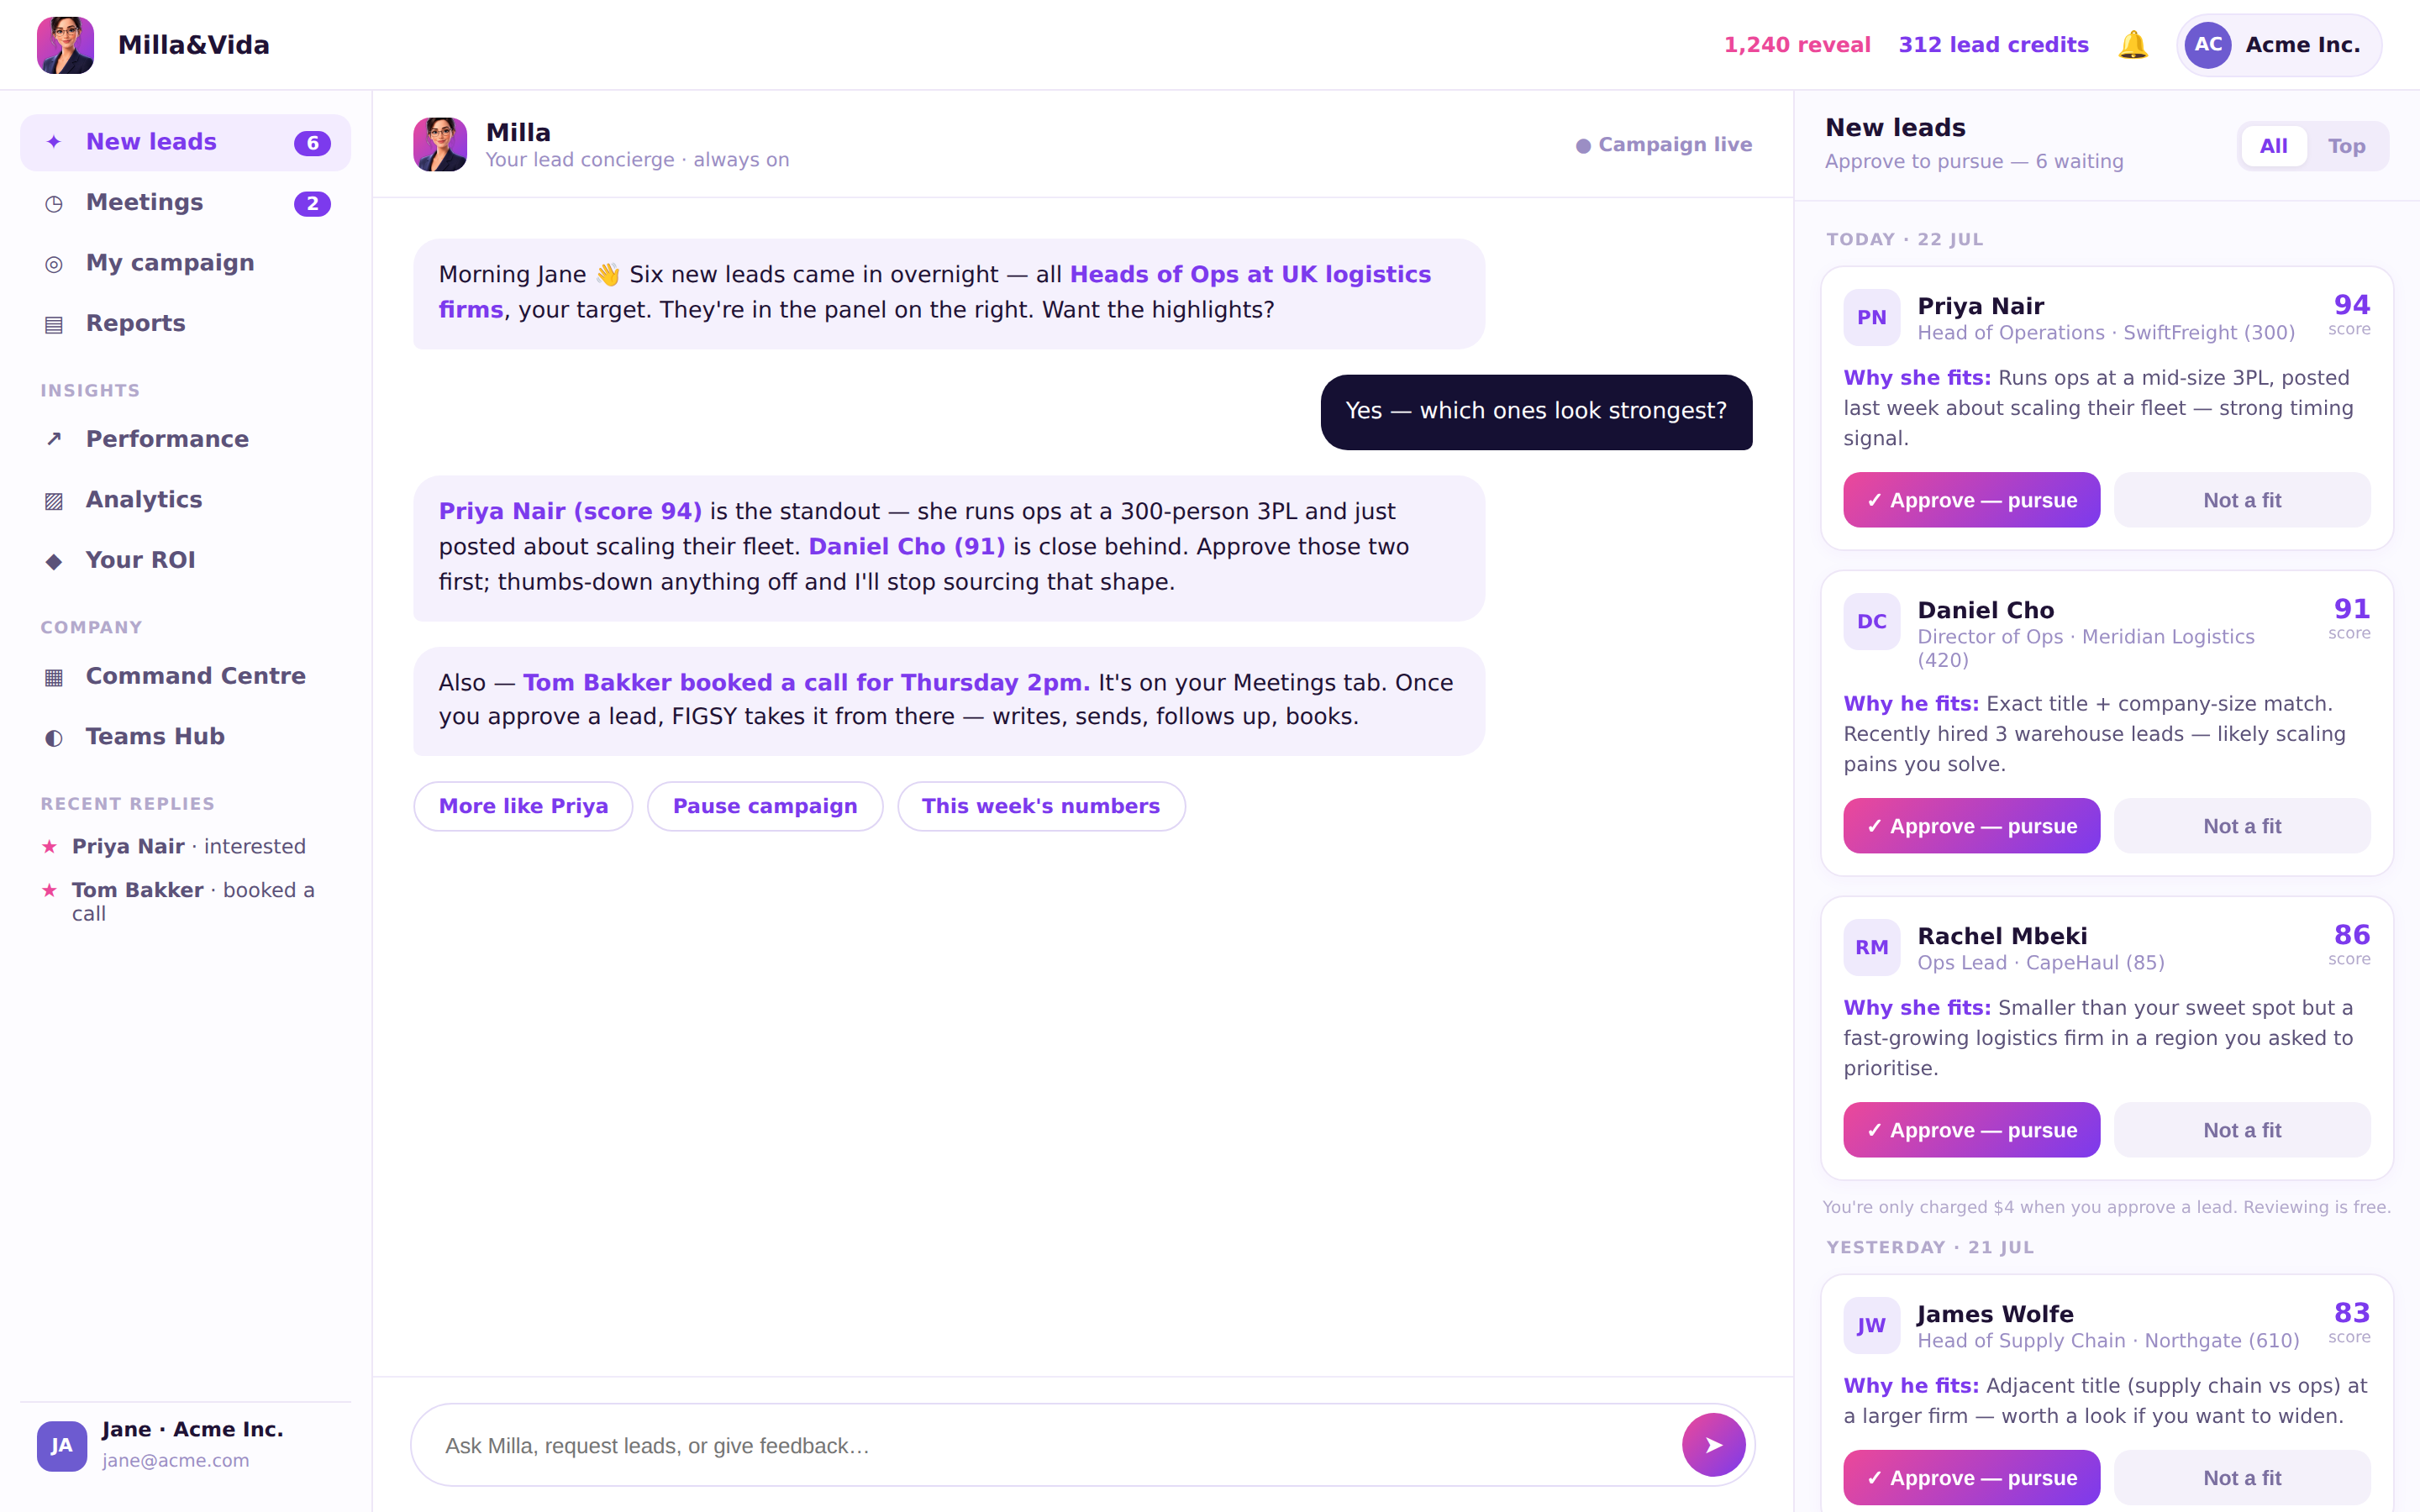Image resolution: width=2420 pixels, height=1512 pixels.
Task: Click the Pause campaign suggestion
Action: (765, 806)
